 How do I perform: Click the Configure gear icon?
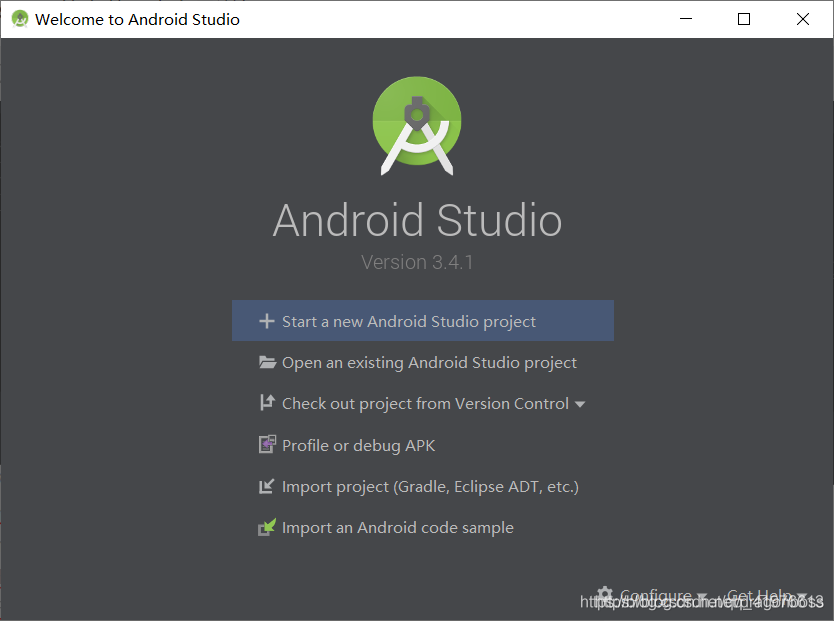(605, 595)
